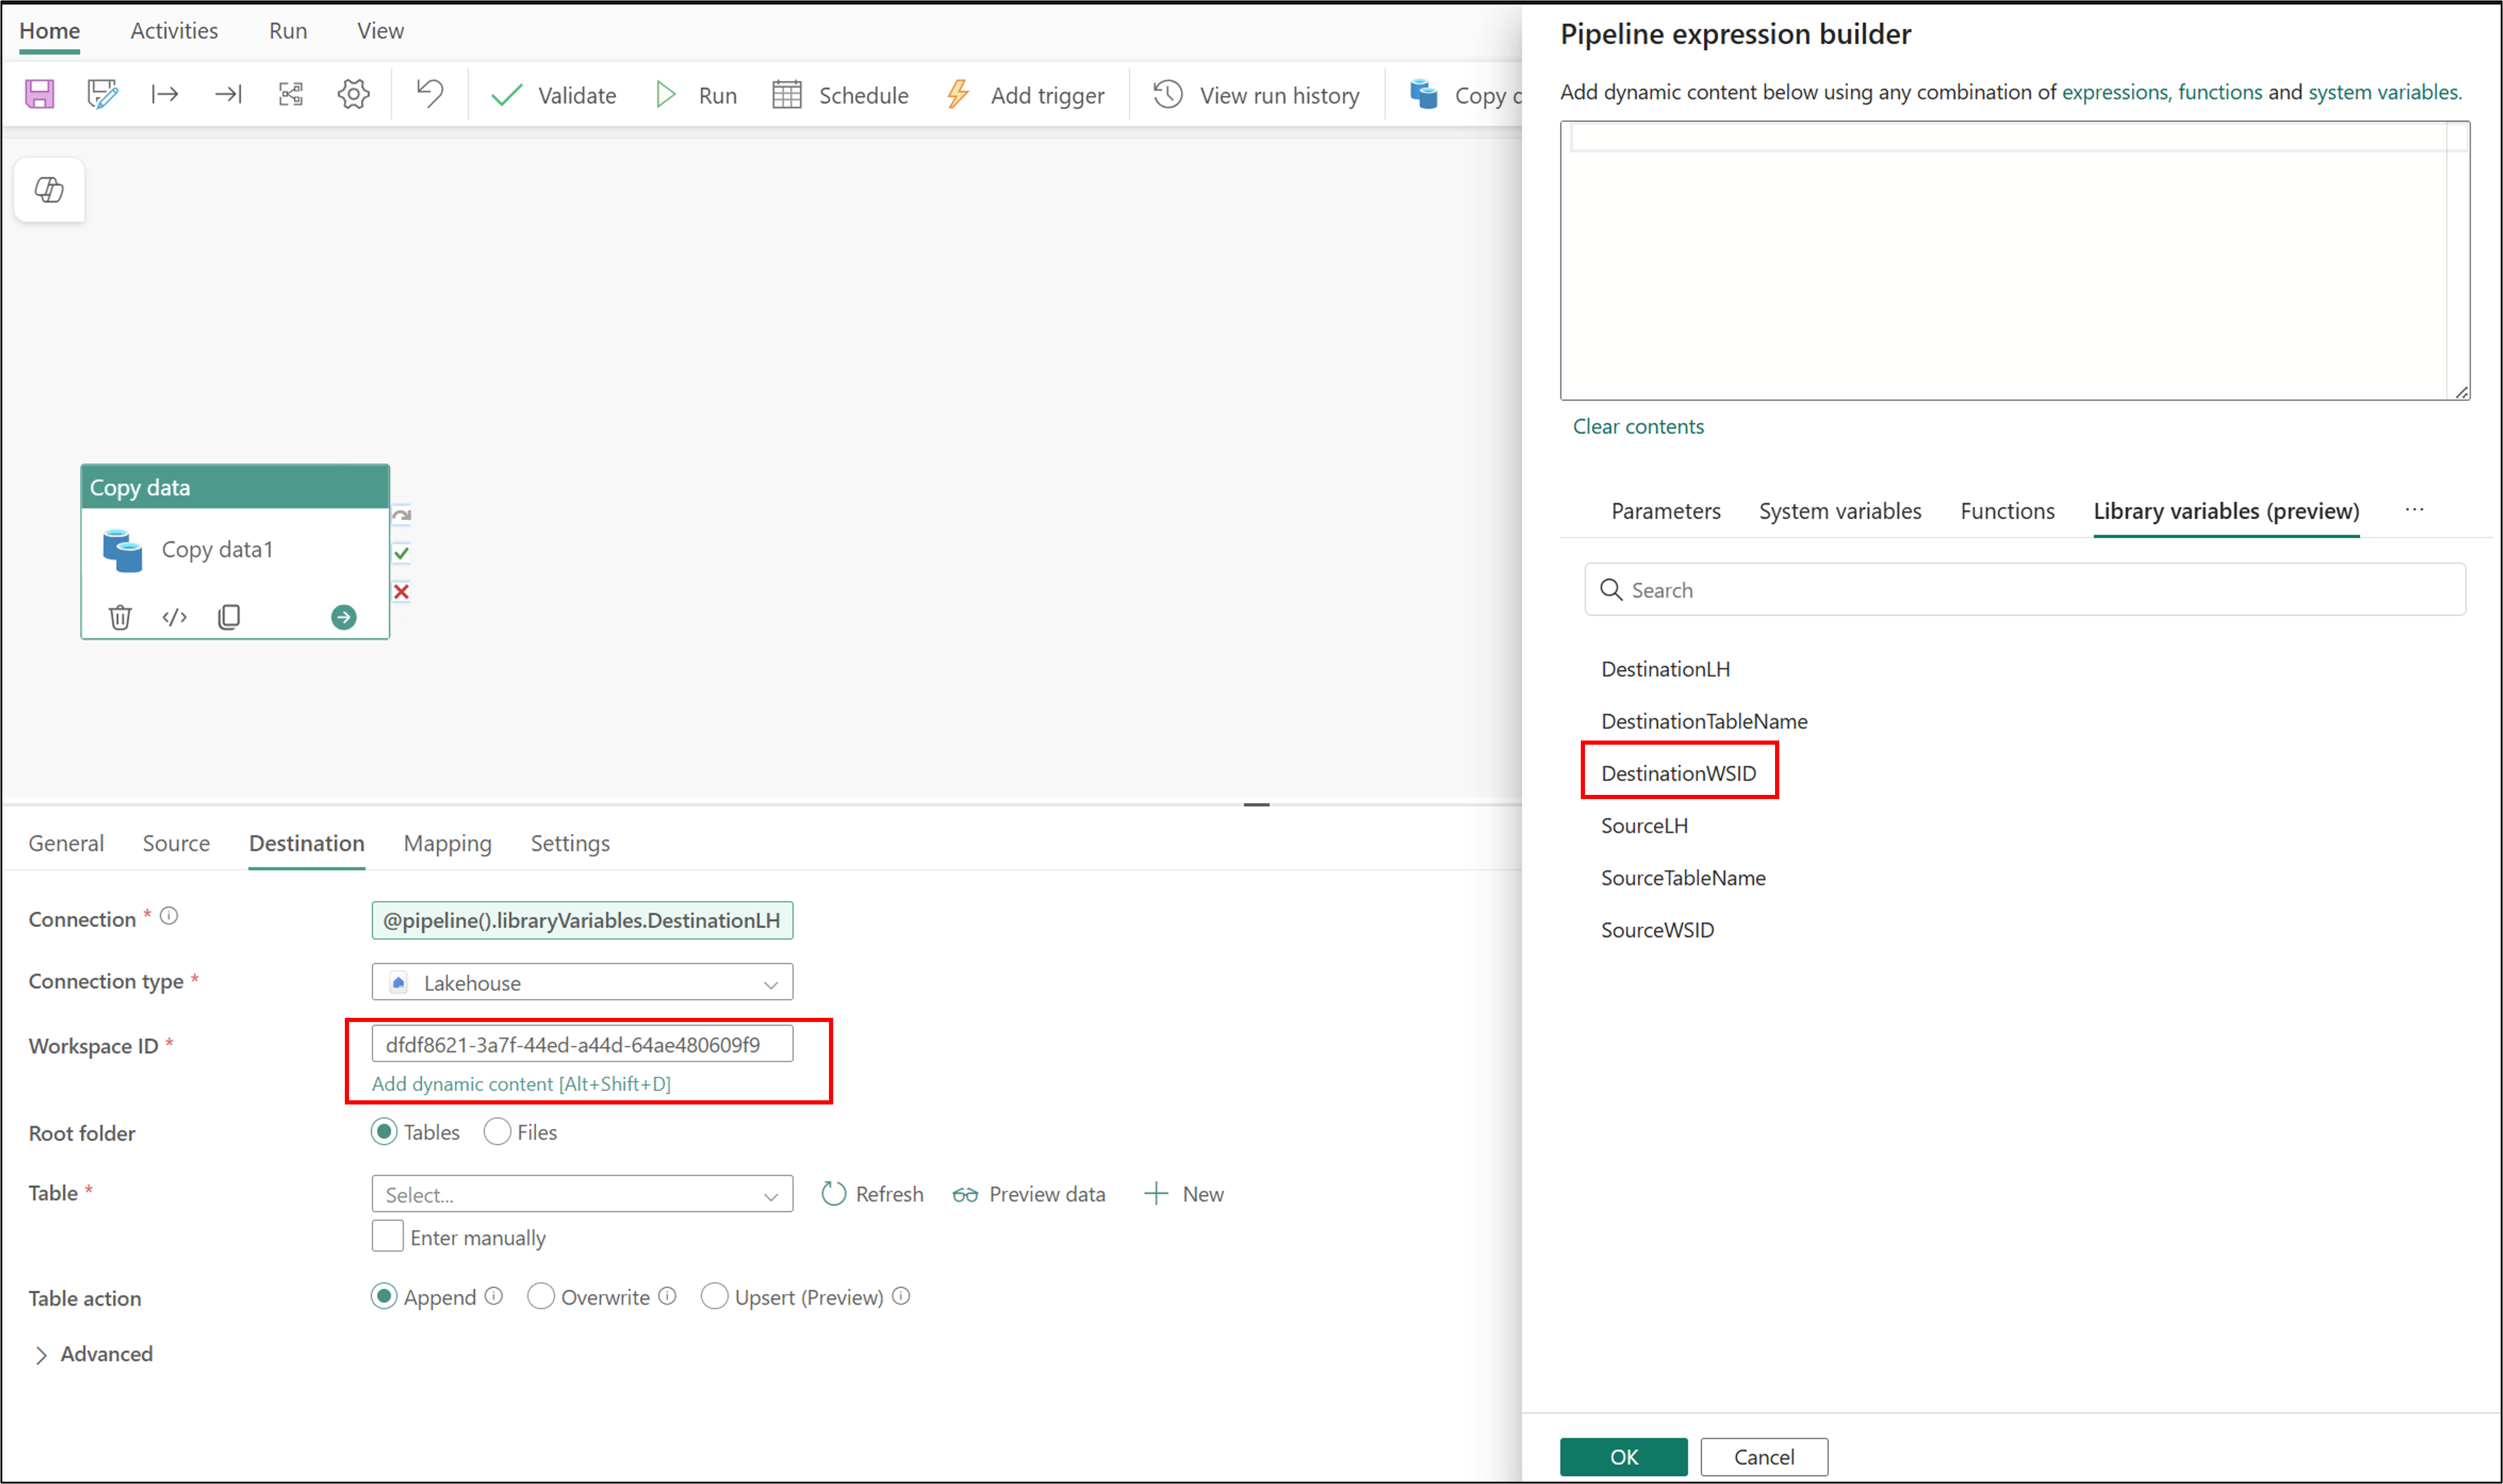Image resolution: width=2503 pixels, height=1484 pixels.
Task: Open the Table Select dropdown
Action: tap(582, 1195)
